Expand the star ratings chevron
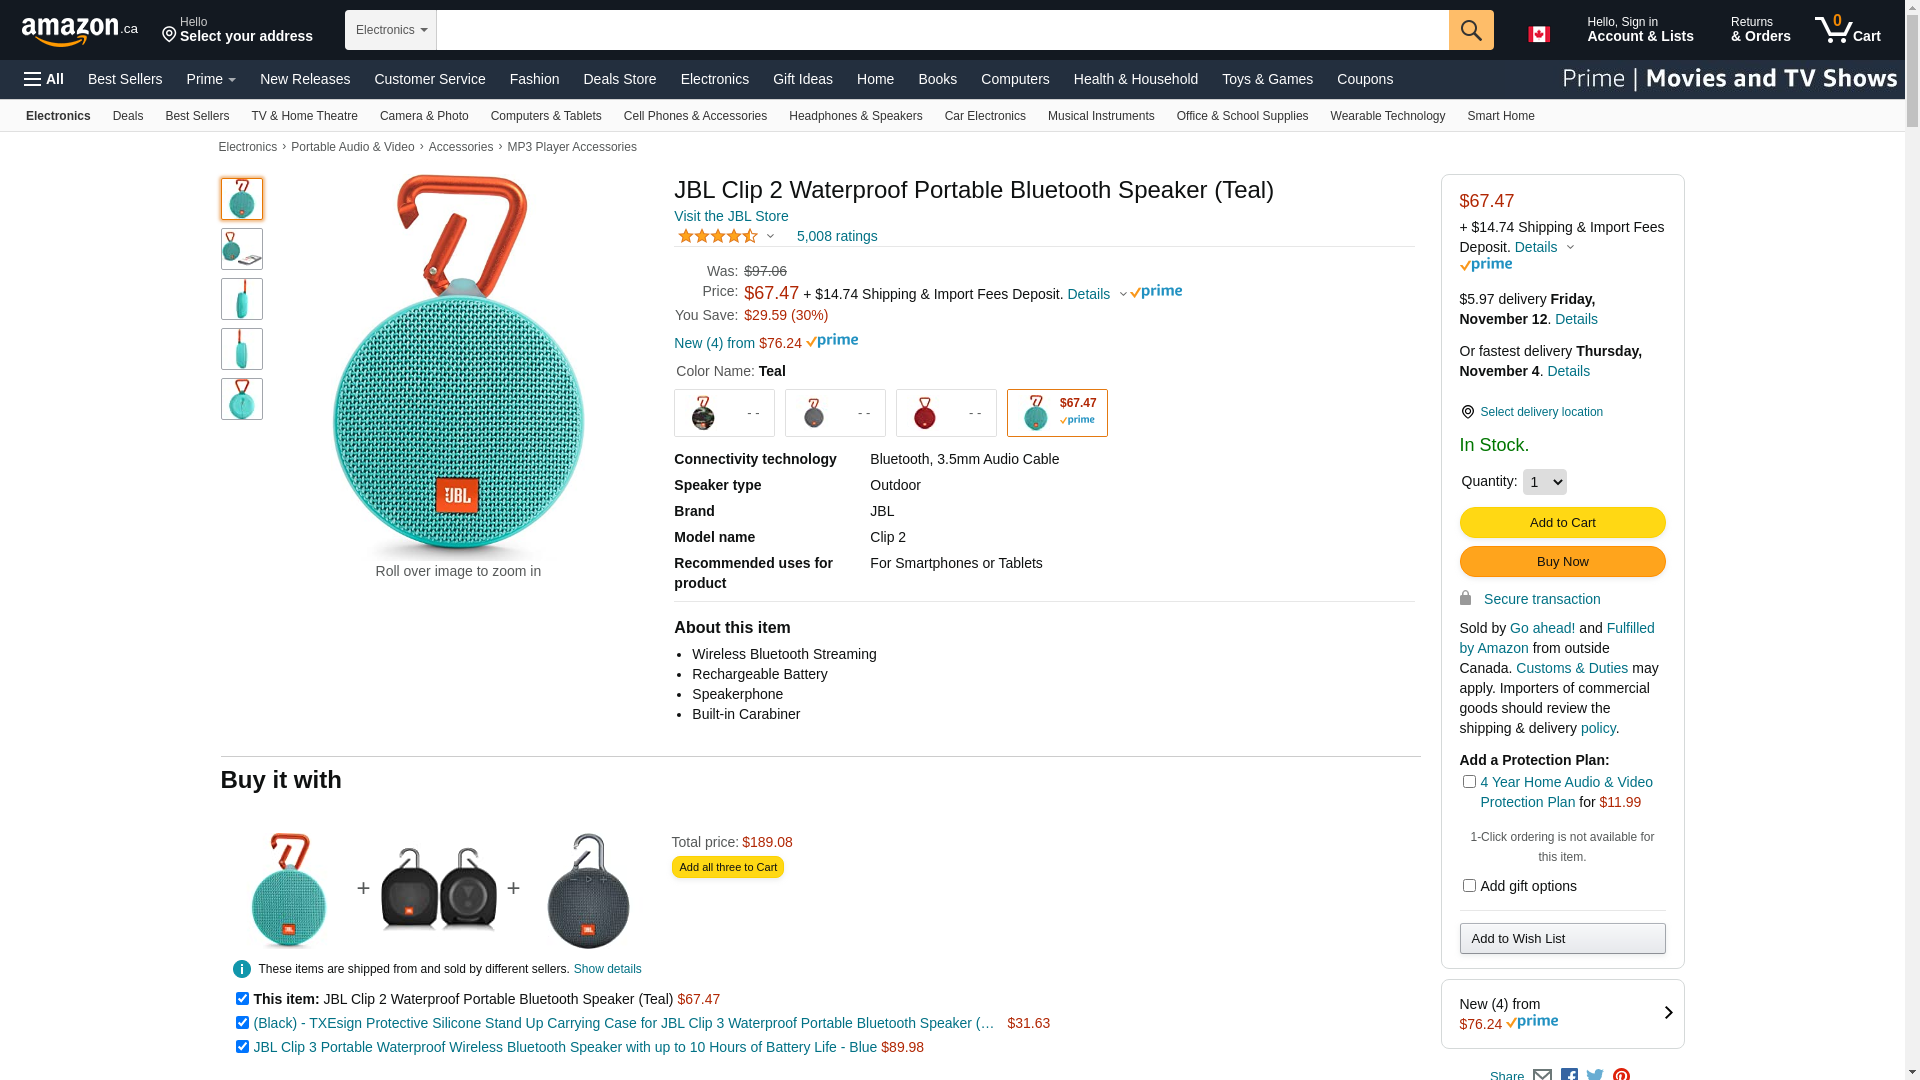The height and width of the screenshot is (1080, 1920). 770,237
